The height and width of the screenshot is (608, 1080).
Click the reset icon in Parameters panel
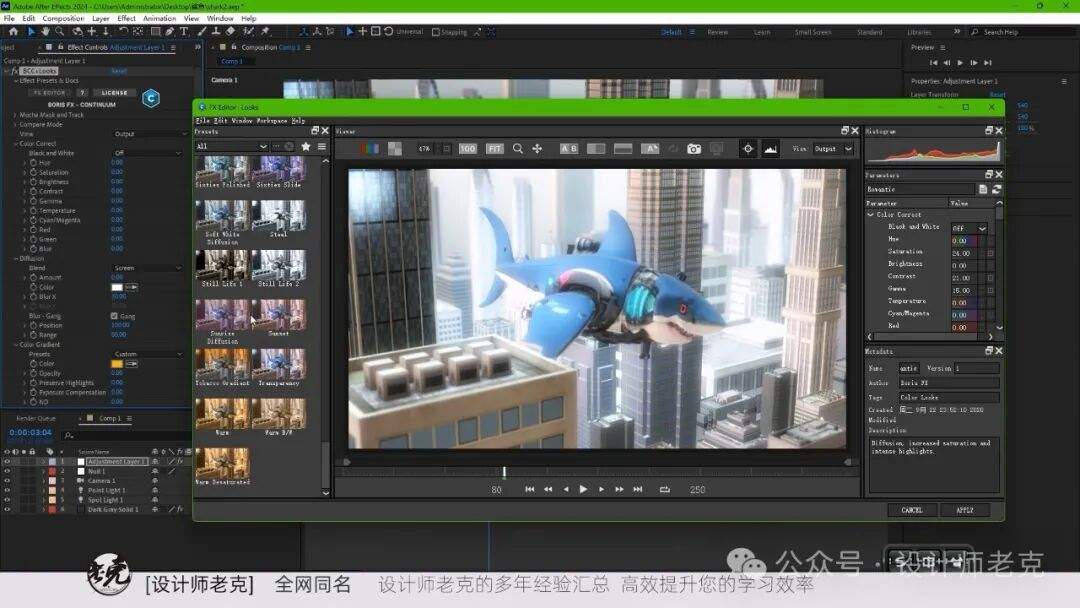tap(996, 189)
